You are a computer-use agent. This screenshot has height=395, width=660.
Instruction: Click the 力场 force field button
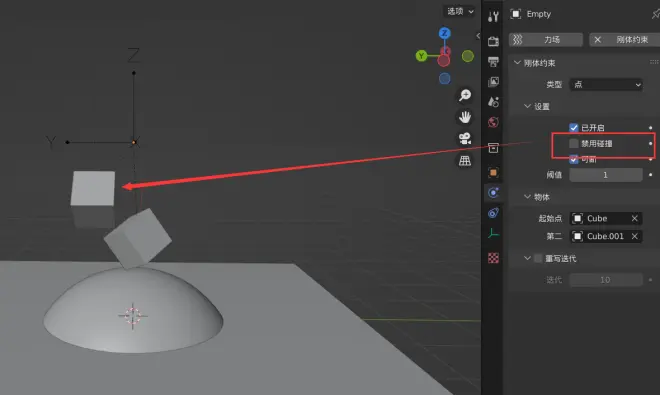pos(546,40)
